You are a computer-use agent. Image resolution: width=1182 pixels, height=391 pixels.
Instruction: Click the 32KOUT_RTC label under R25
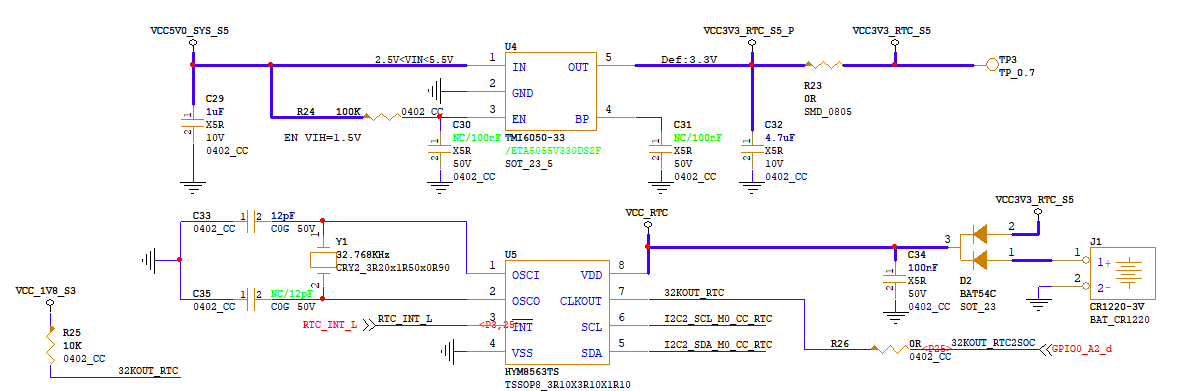tap(149, 371)
